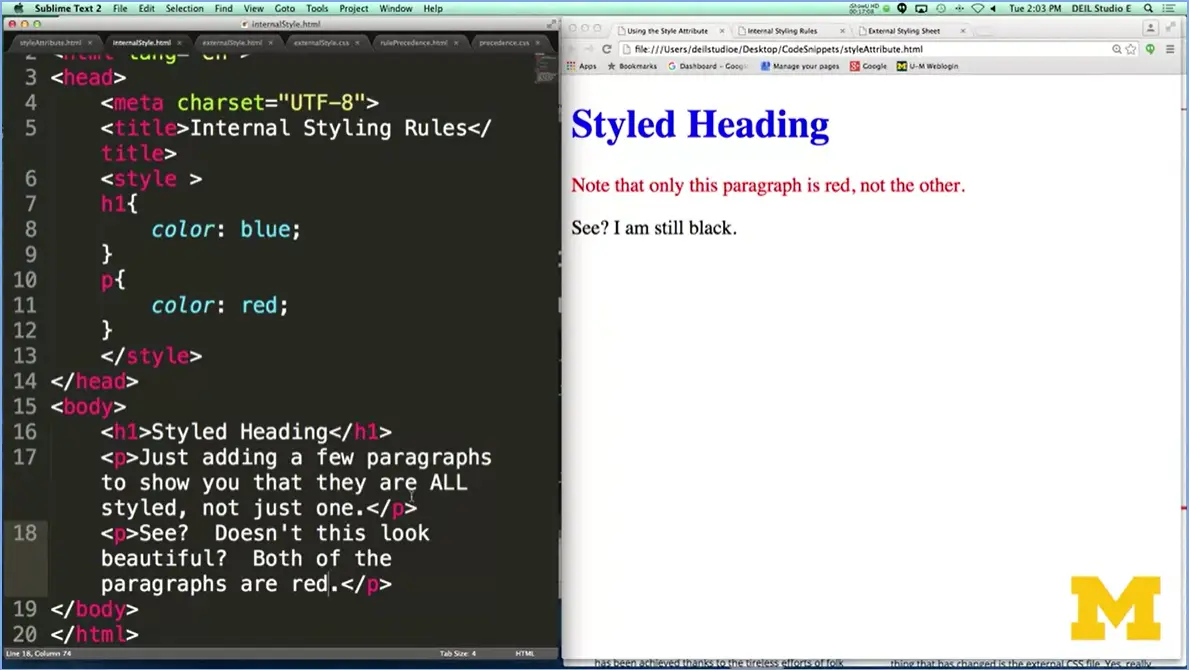Screen dimensions: 1189x670
Task: Click the browser reload button
Action: click(606, 49)
